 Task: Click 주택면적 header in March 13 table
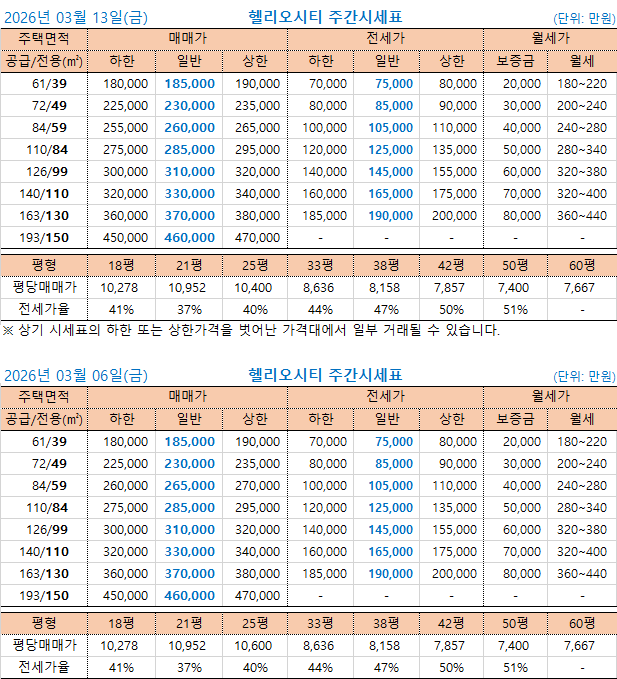[44, 39]
